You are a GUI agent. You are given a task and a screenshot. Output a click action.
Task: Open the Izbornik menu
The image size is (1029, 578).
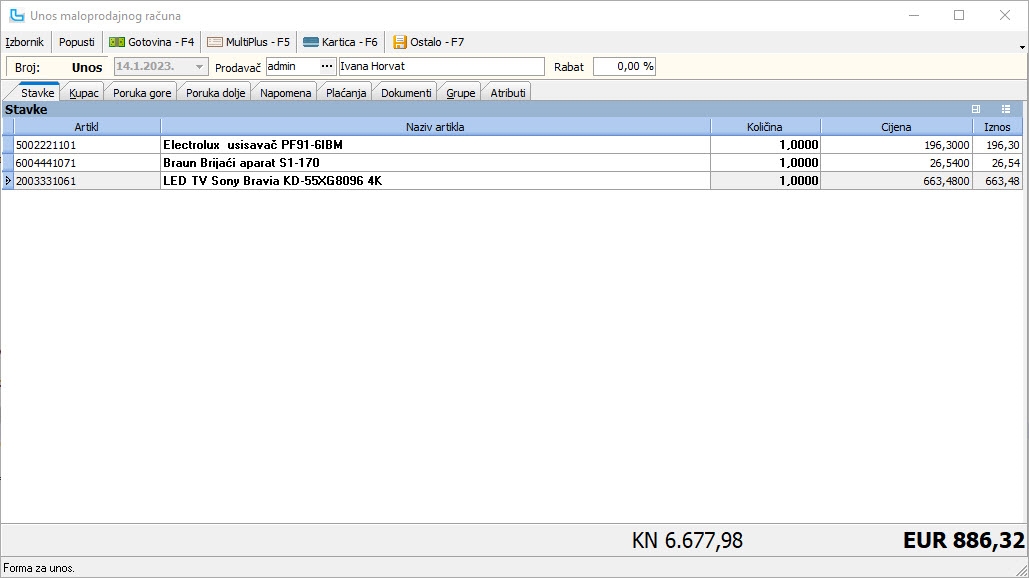tap(25, 42)
